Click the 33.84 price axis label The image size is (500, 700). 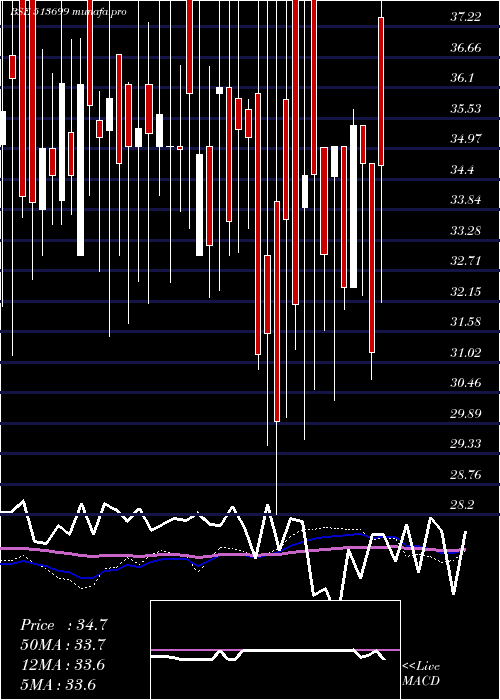click(466, 200)
